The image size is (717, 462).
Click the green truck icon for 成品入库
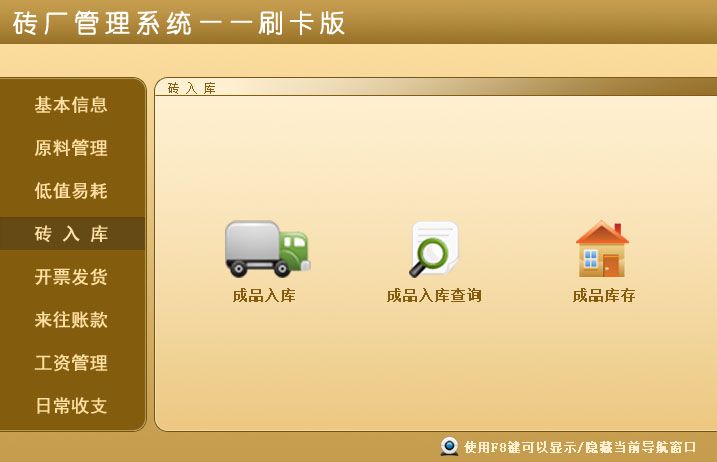pos(268,249)
